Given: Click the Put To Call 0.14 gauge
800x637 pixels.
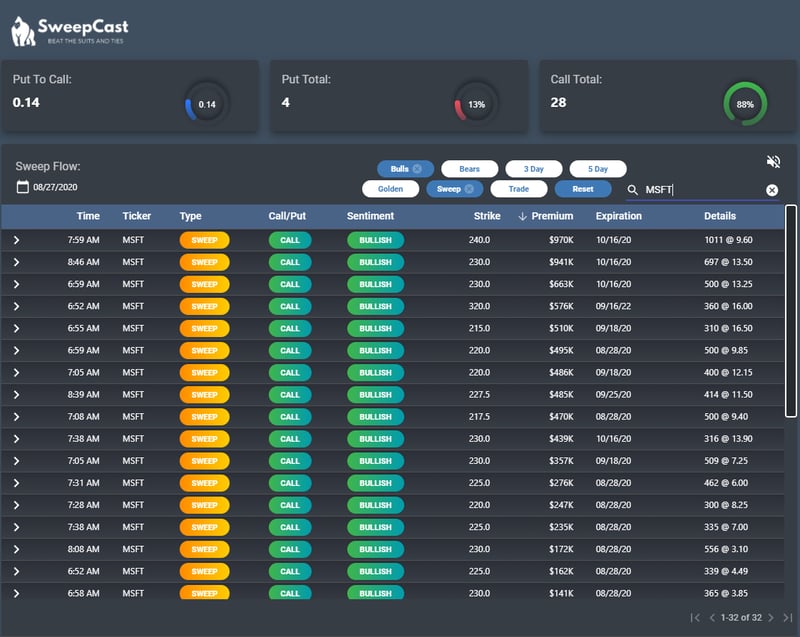Looking at the screenshot, I should pos(207,104).
